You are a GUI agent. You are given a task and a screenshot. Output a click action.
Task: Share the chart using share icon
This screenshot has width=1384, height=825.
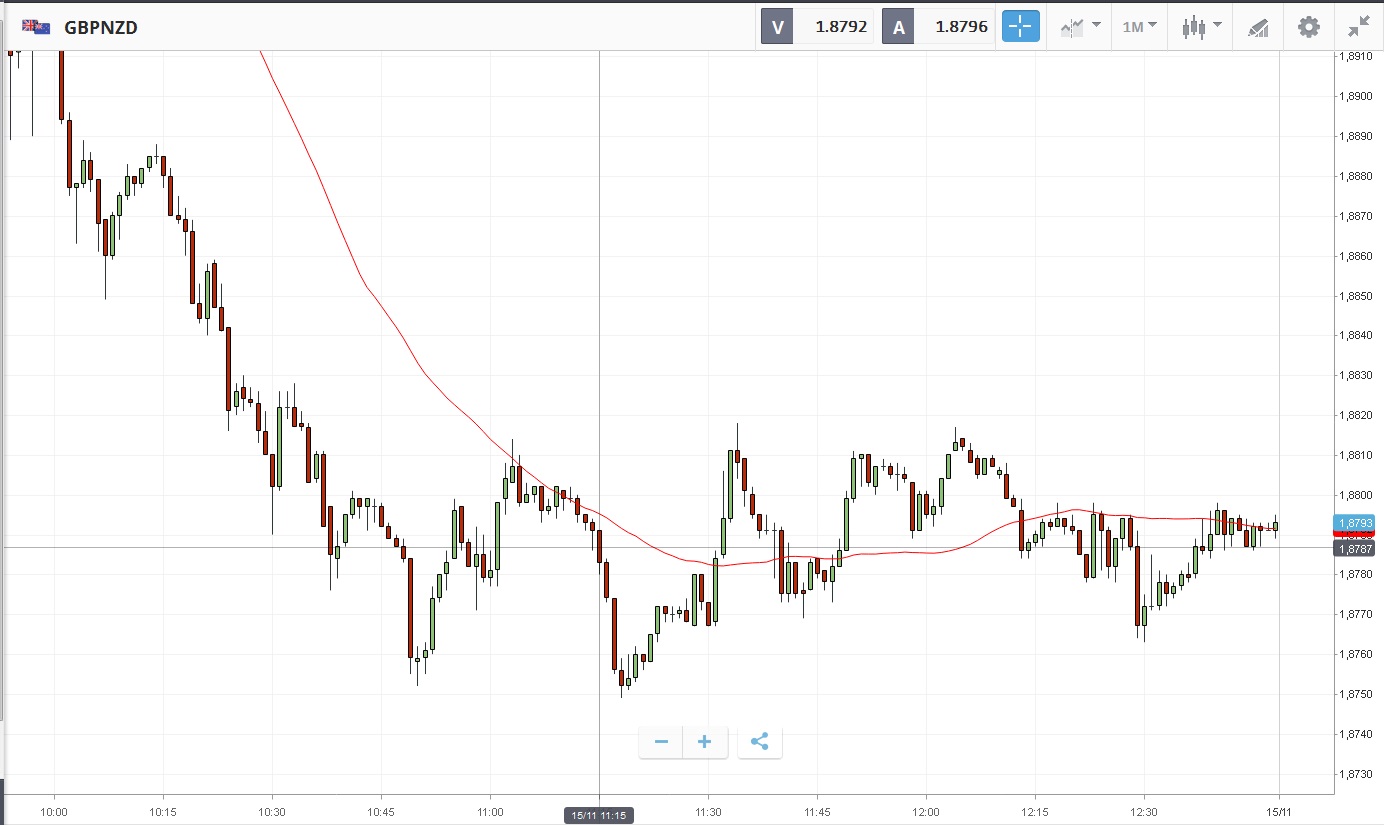[759, 742]
